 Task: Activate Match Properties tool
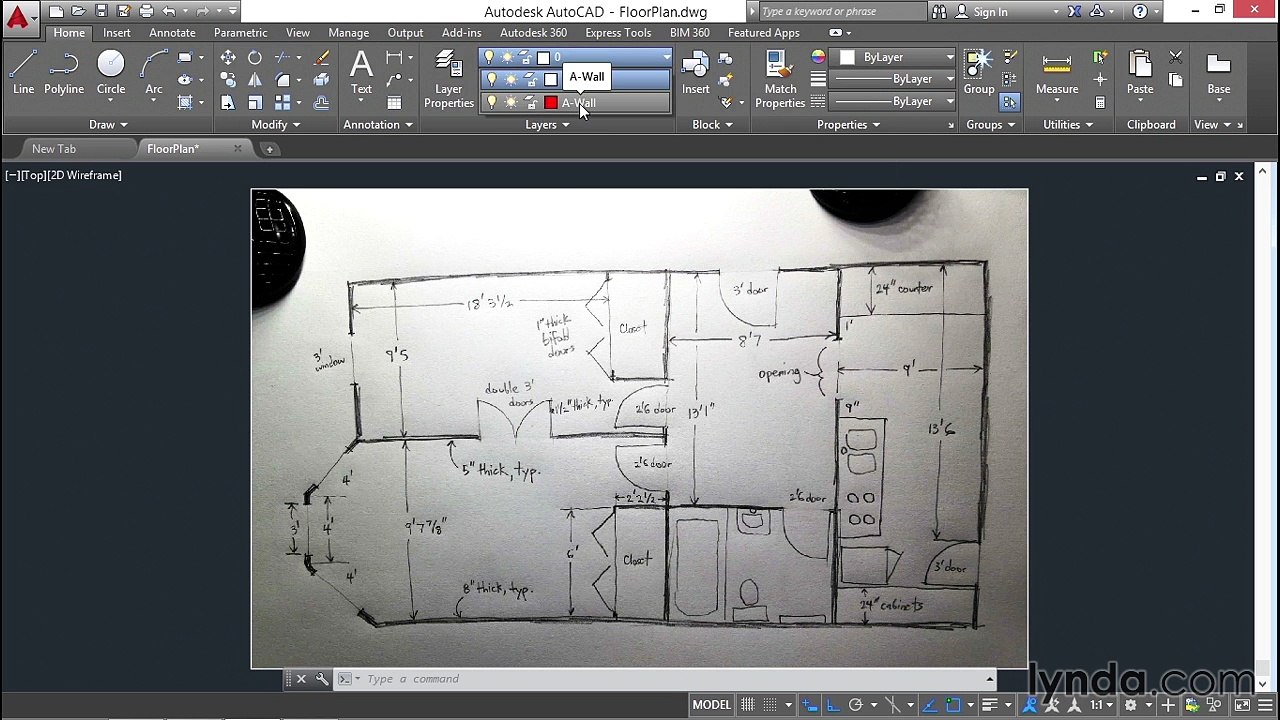point(780,80)
